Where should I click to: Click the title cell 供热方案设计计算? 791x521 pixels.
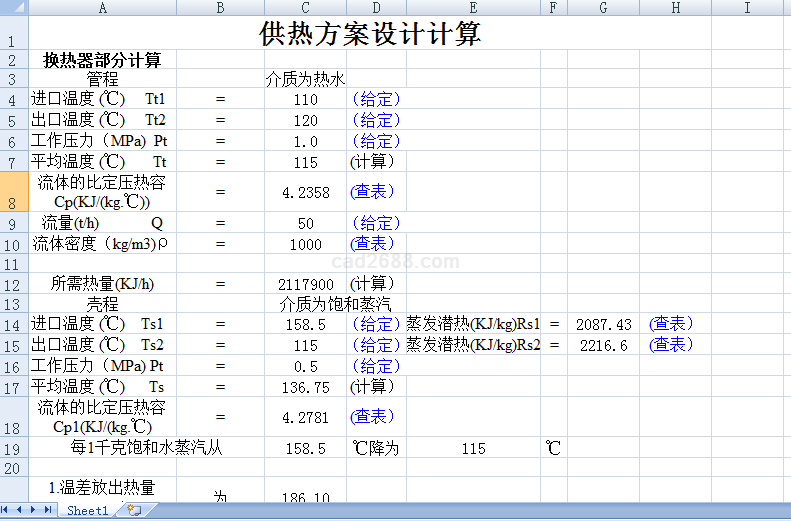[x=370, y=34]
